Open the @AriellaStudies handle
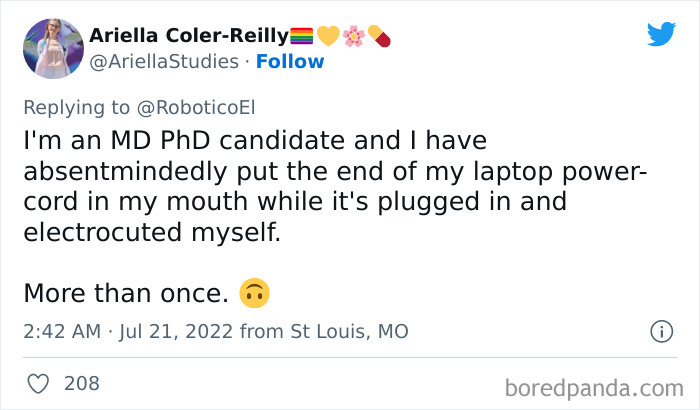Image resolution: width=700 pixels, height=410 pixels. pyautogui.click(x=162, y=62)
